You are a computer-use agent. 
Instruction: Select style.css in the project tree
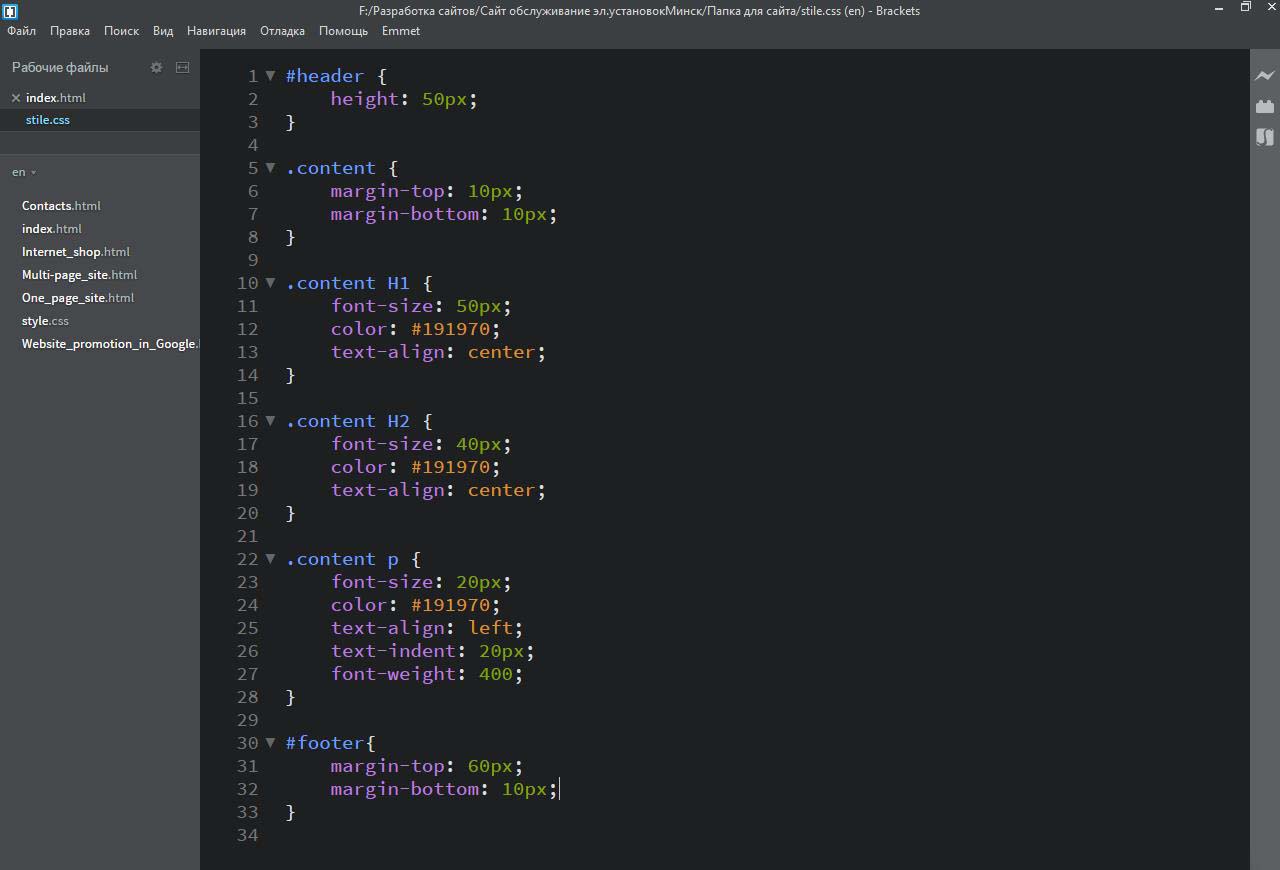coord(45,321)
